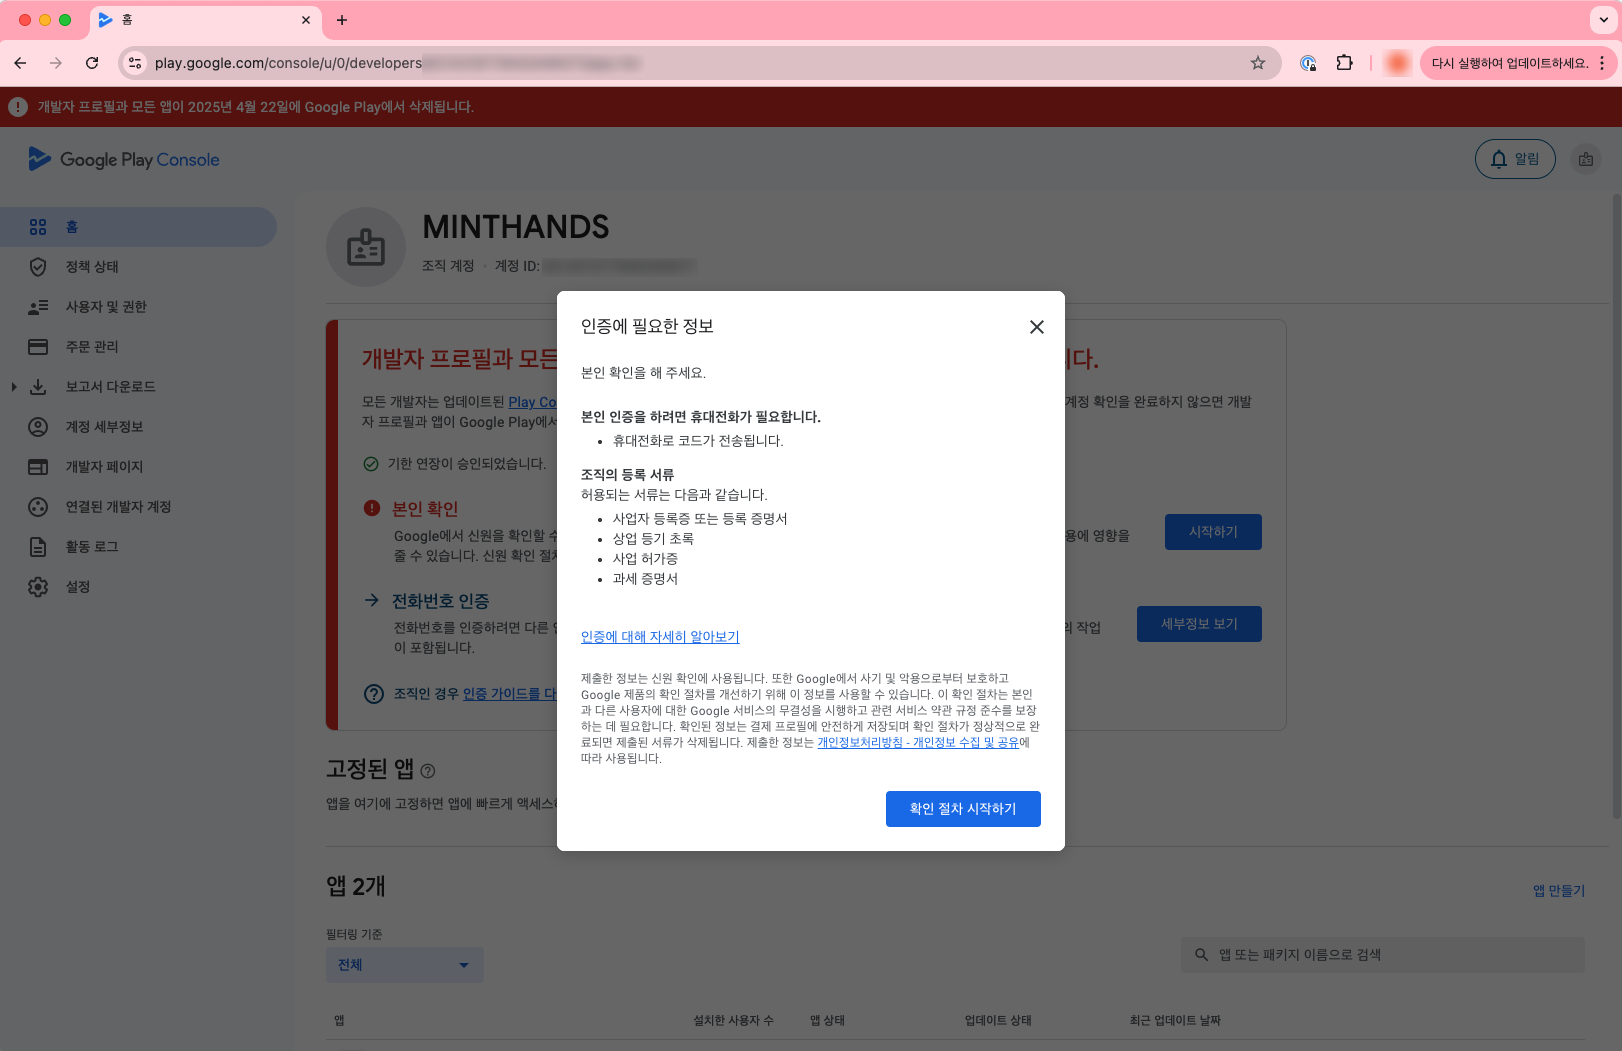Open 연결된 개발자 계정 in the sidebar
The width and height of the screenshot is (1622, 1051).
click(138, 507)
